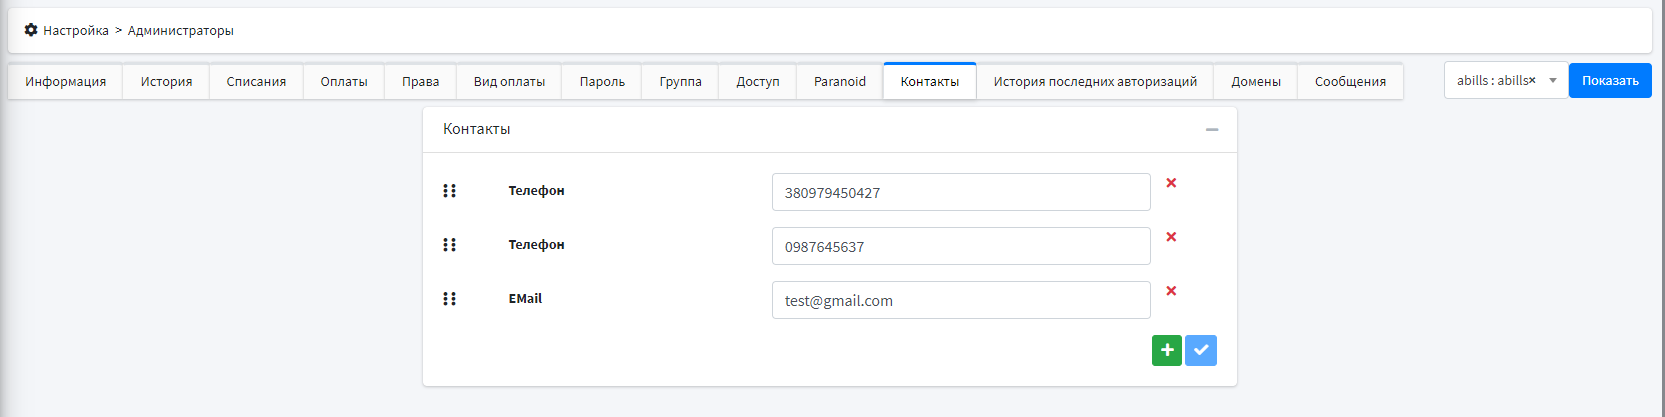Remove the 0987645637 phone contact
The image size is (1665, 417).
tap(1171, 237)
